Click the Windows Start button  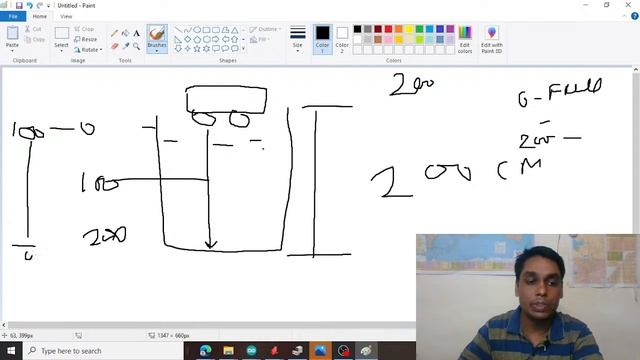pyautogui.click(x=11, y=351)
